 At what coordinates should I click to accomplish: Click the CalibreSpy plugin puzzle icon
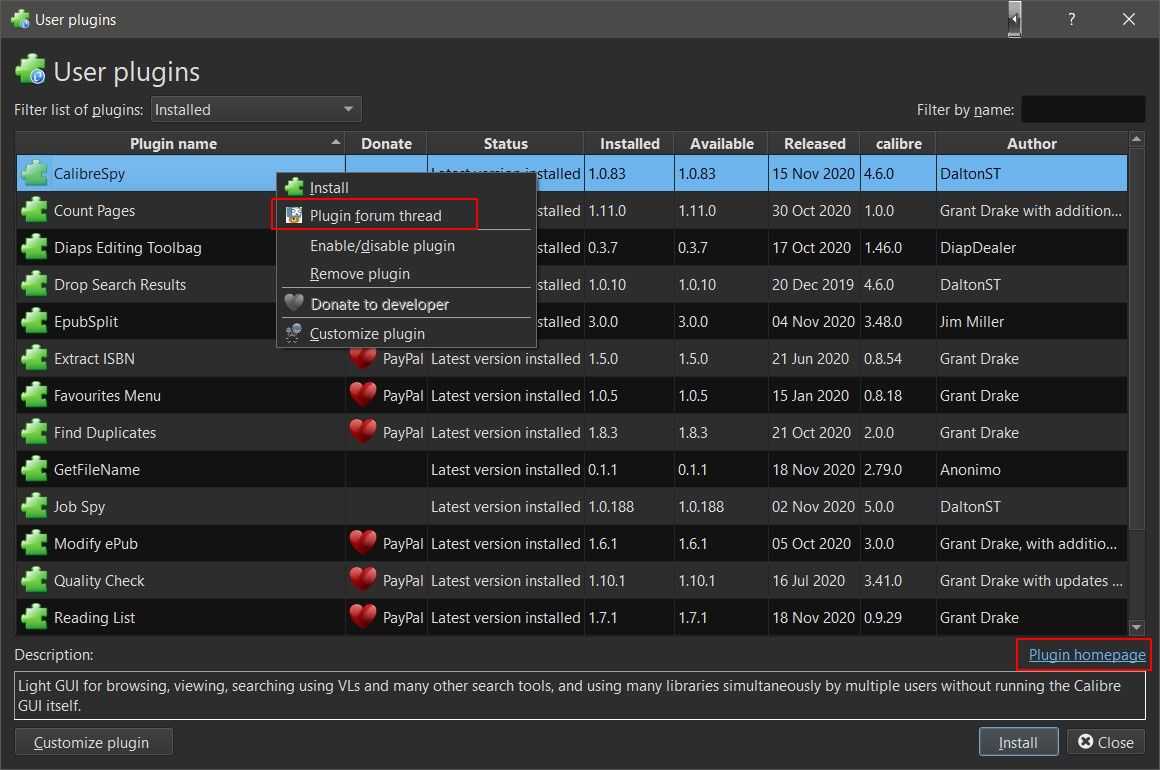point(34,173)
